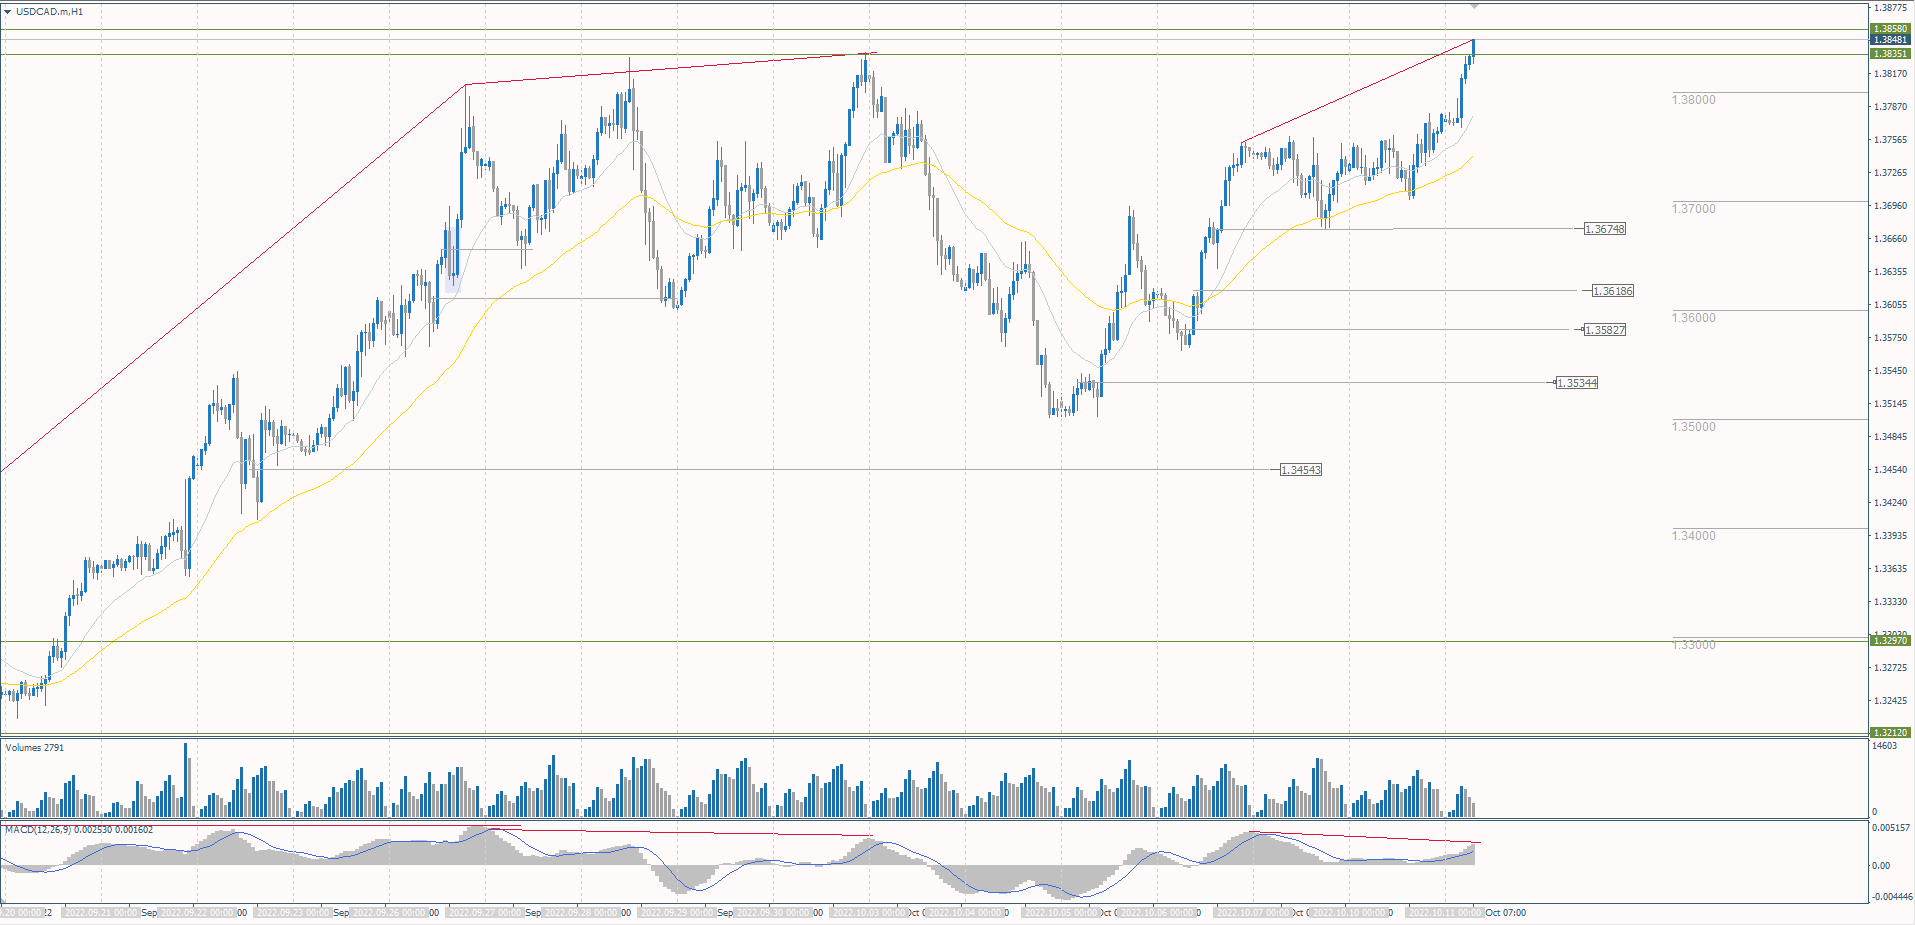Open the chart menu arrow beside USDCAD.m,H1
This screenshot has height=925, width=1915.
pos(8,12)
